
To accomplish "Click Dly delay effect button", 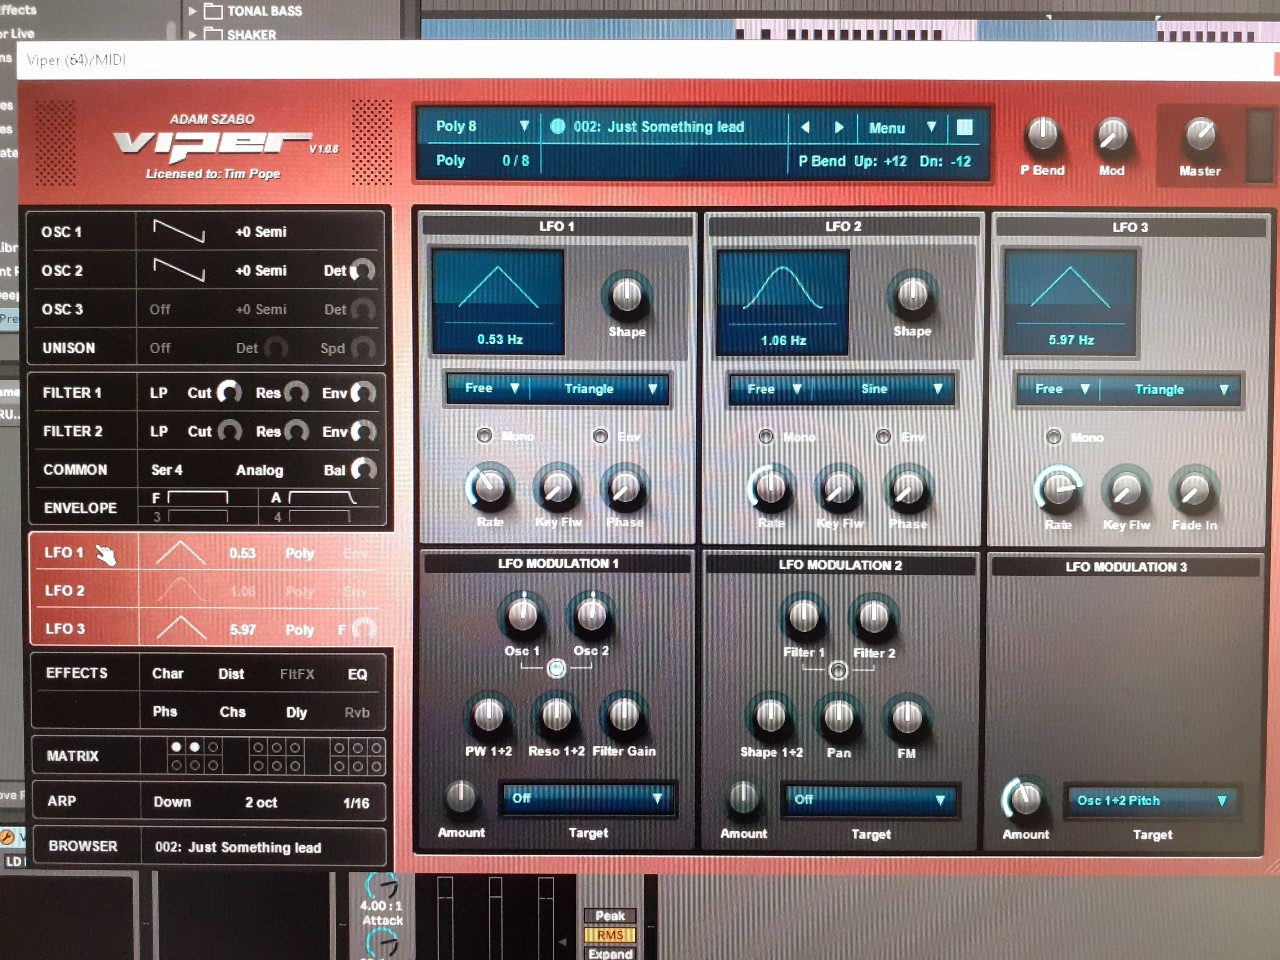I will [x=296, y=712].
